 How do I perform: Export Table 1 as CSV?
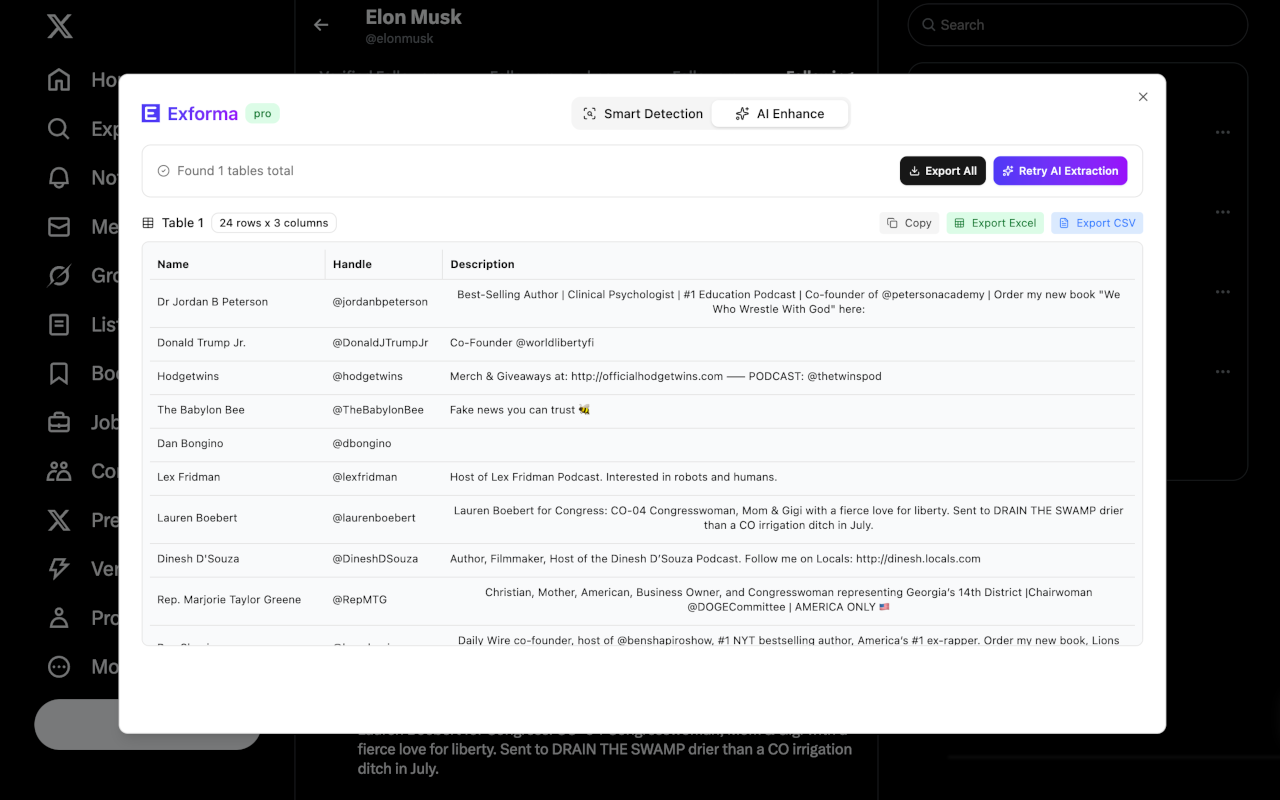[x=1097, y=223]
